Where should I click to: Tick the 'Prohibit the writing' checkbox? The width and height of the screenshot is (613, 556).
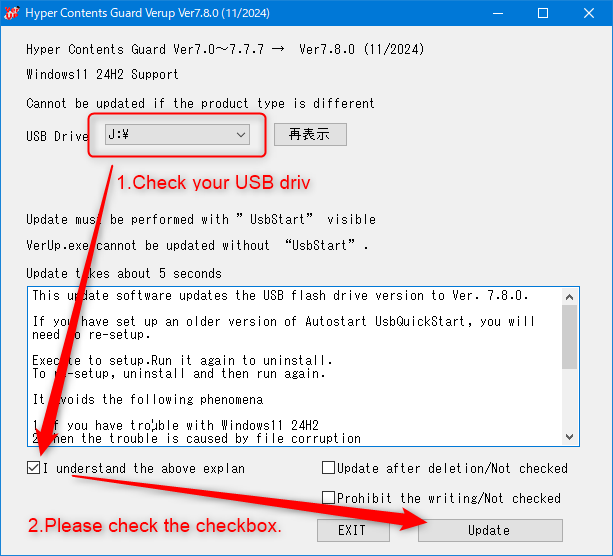click(x=329, y=498)
